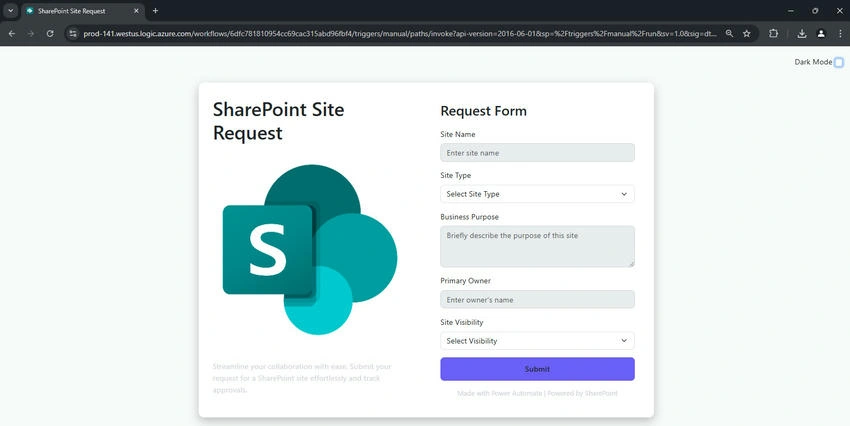Image resolution: width=850 pixels, height=426 pixels.
Task: Open the Select Visibility dropdown
Action: [537, 341]
